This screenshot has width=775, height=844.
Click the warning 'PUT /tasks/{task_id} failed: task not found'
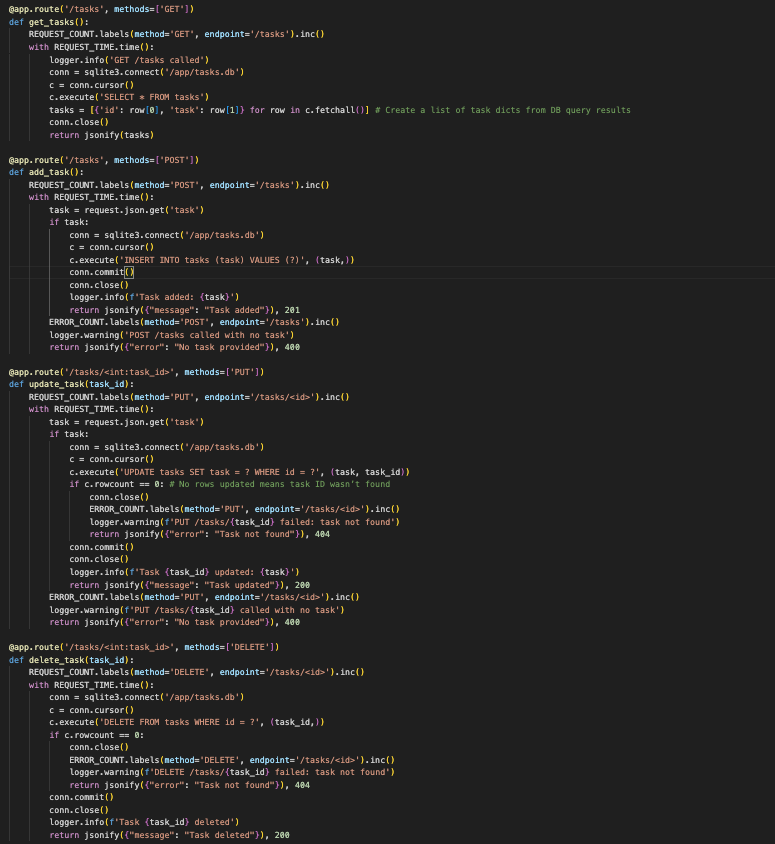245,522
